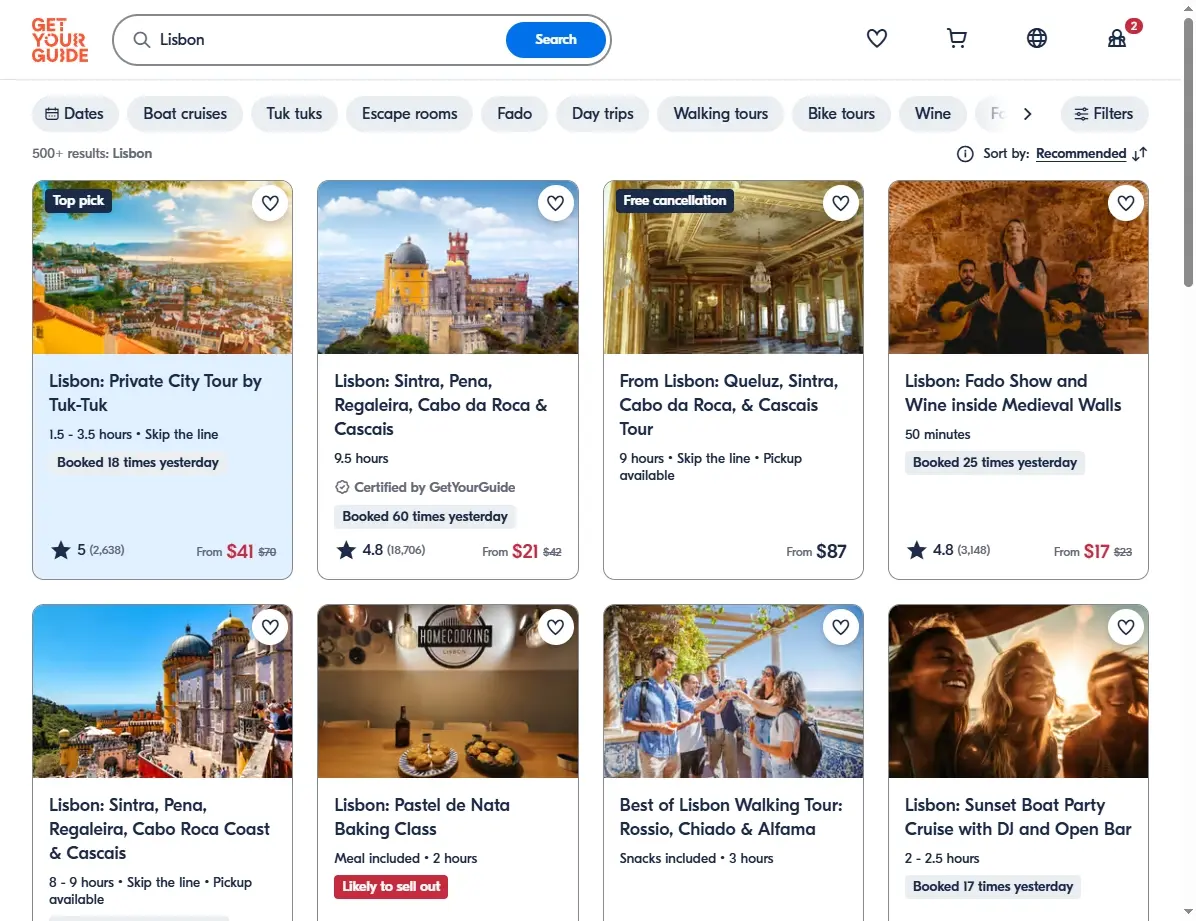Open the shopping cart icon
This screenshot has width=1196, height=921.
click(956, 38)
